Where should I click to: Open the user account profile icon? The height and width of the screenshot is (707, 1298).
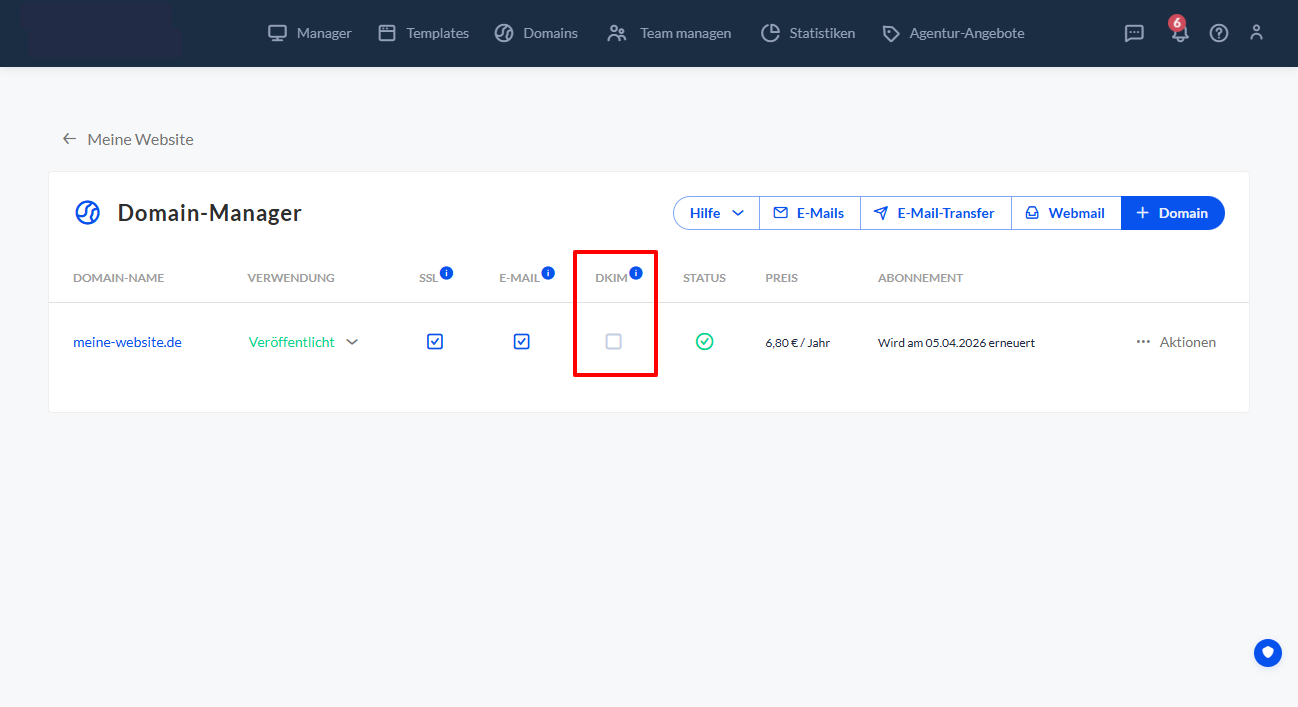click(x=1257, y=33)
